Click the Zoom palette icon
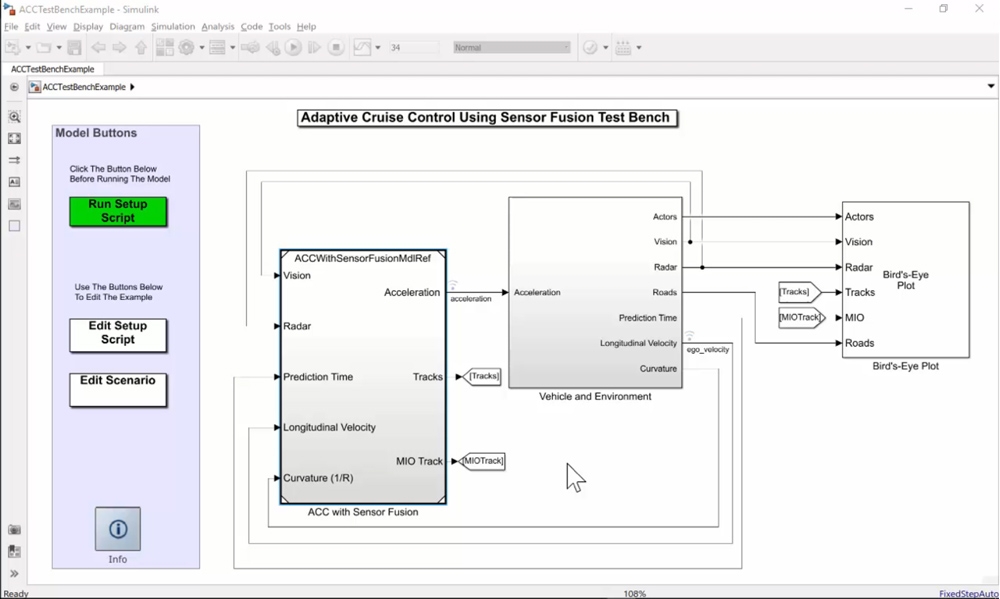The width and height of the screenshot is (1000, 599). tap(14, 117)
